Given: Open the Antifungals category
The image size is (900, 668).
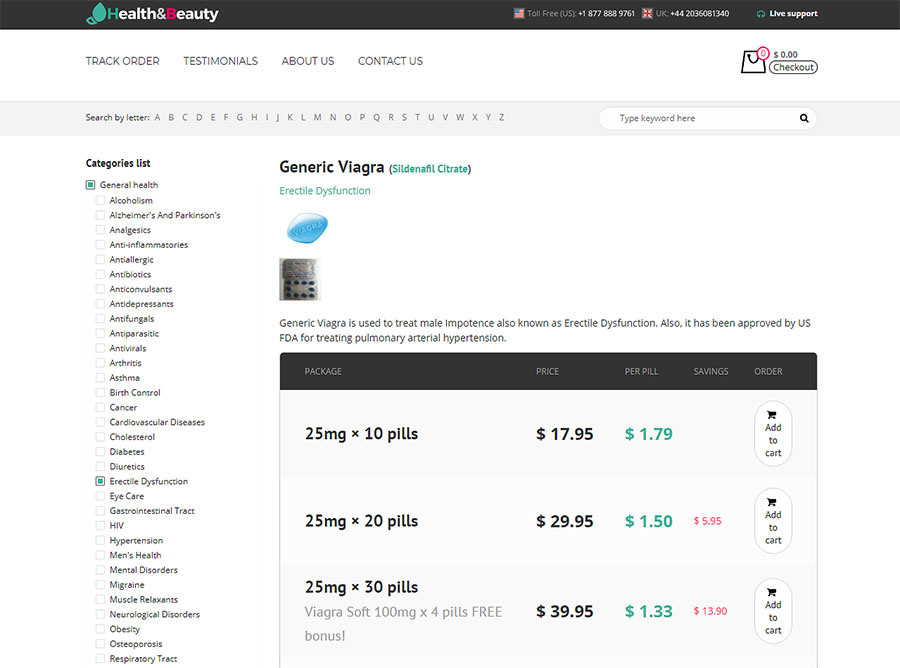Looking at the screenshot, I should click(131, 319).
